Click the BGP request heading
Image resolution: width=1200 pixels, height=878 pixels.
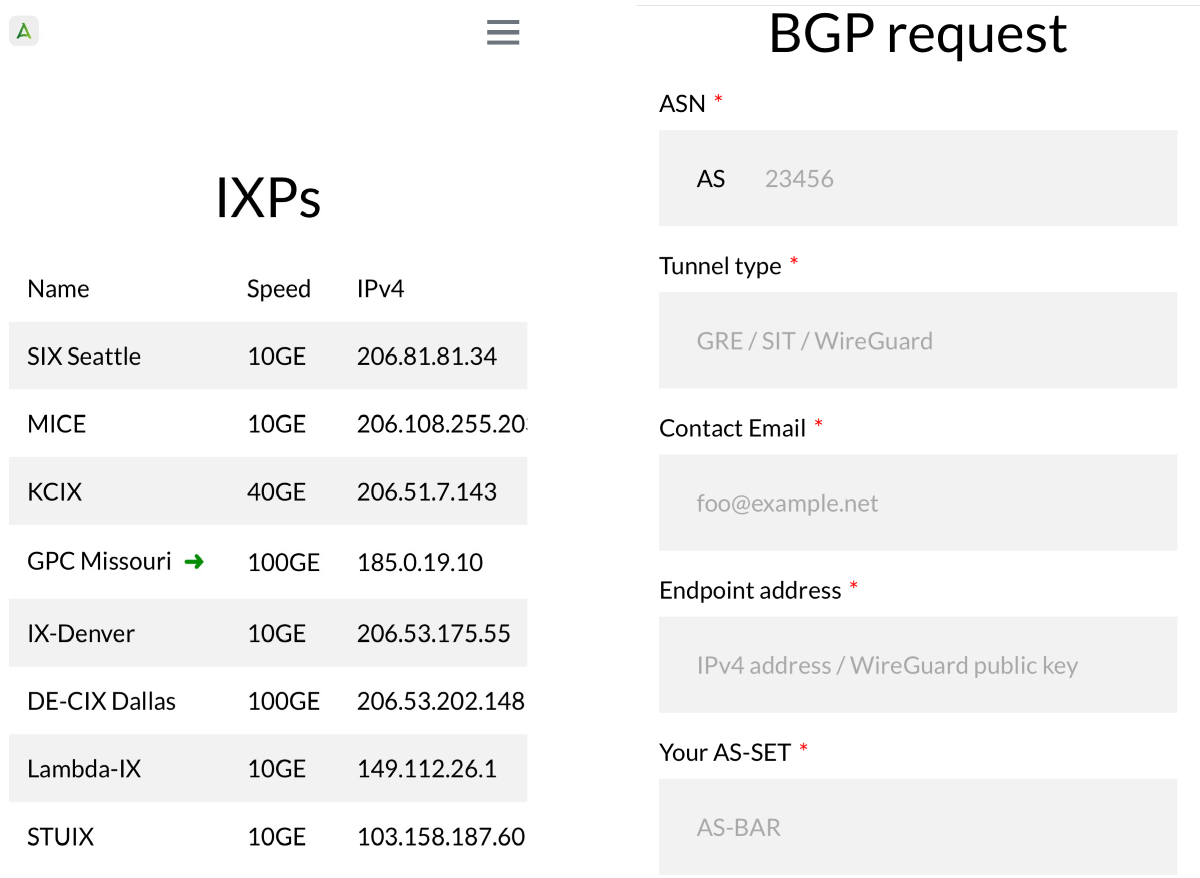pyautogui.click(x=918, y=33)
